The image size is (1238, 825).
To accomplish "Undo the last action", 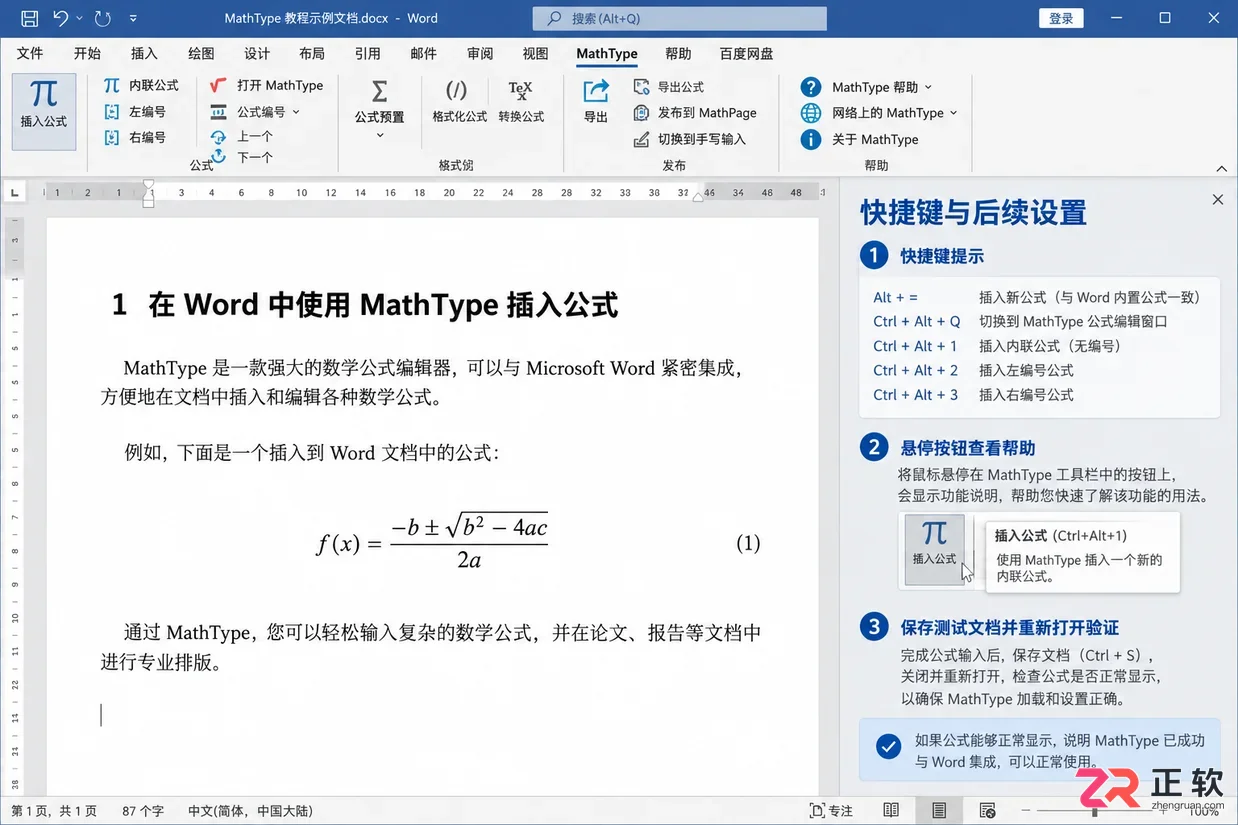I will [61, 18].
